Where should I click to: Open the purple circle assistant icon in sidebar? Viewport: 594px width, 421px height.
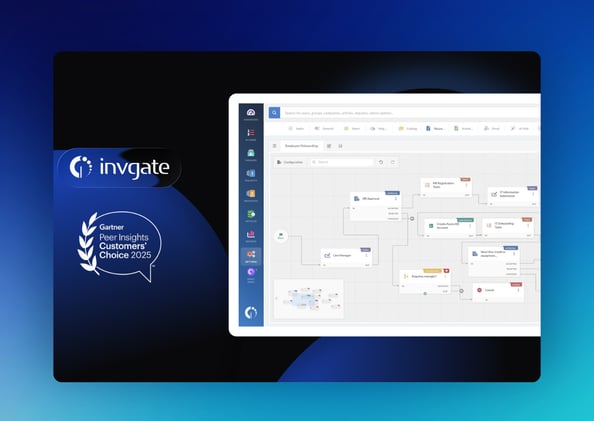(251, 272)
